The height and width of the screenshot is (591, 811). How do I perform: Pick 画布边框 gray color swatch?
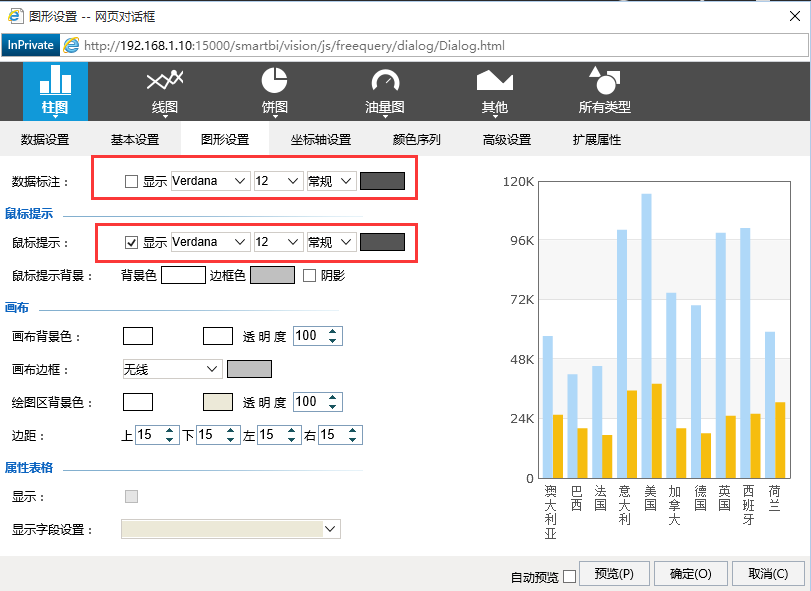(x=249, y=369)
